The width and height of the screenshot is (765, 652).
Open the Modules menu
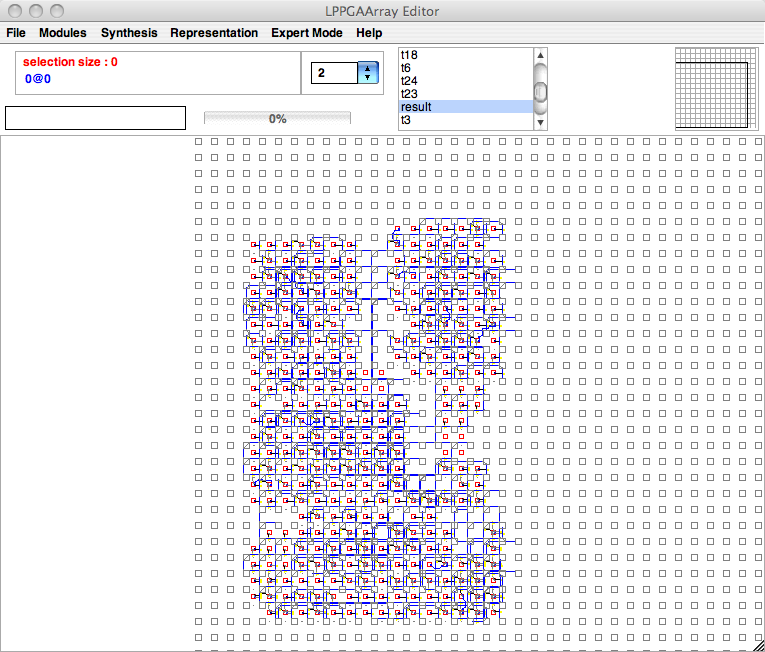(x=62, y=33)
